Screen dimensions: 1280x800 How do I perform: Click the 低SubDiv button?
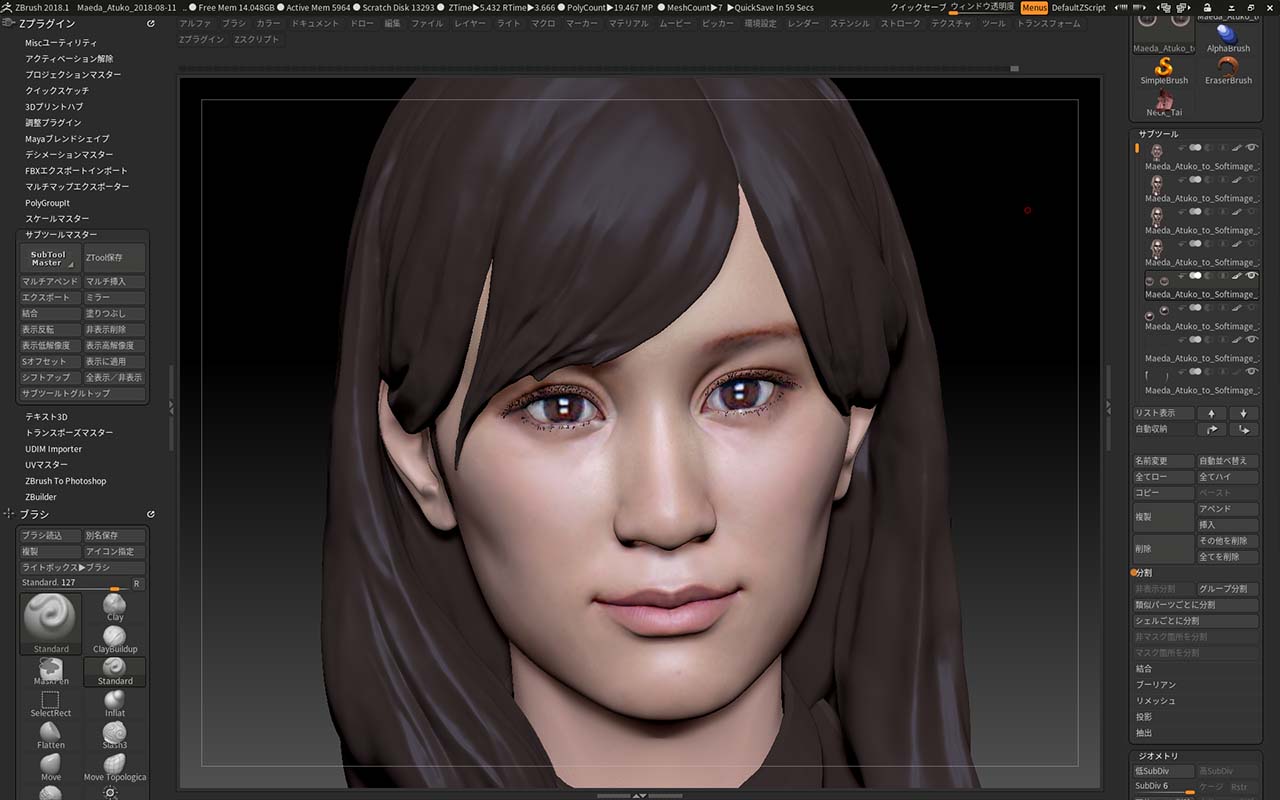pyautogui.click(x=1164, y=771)
